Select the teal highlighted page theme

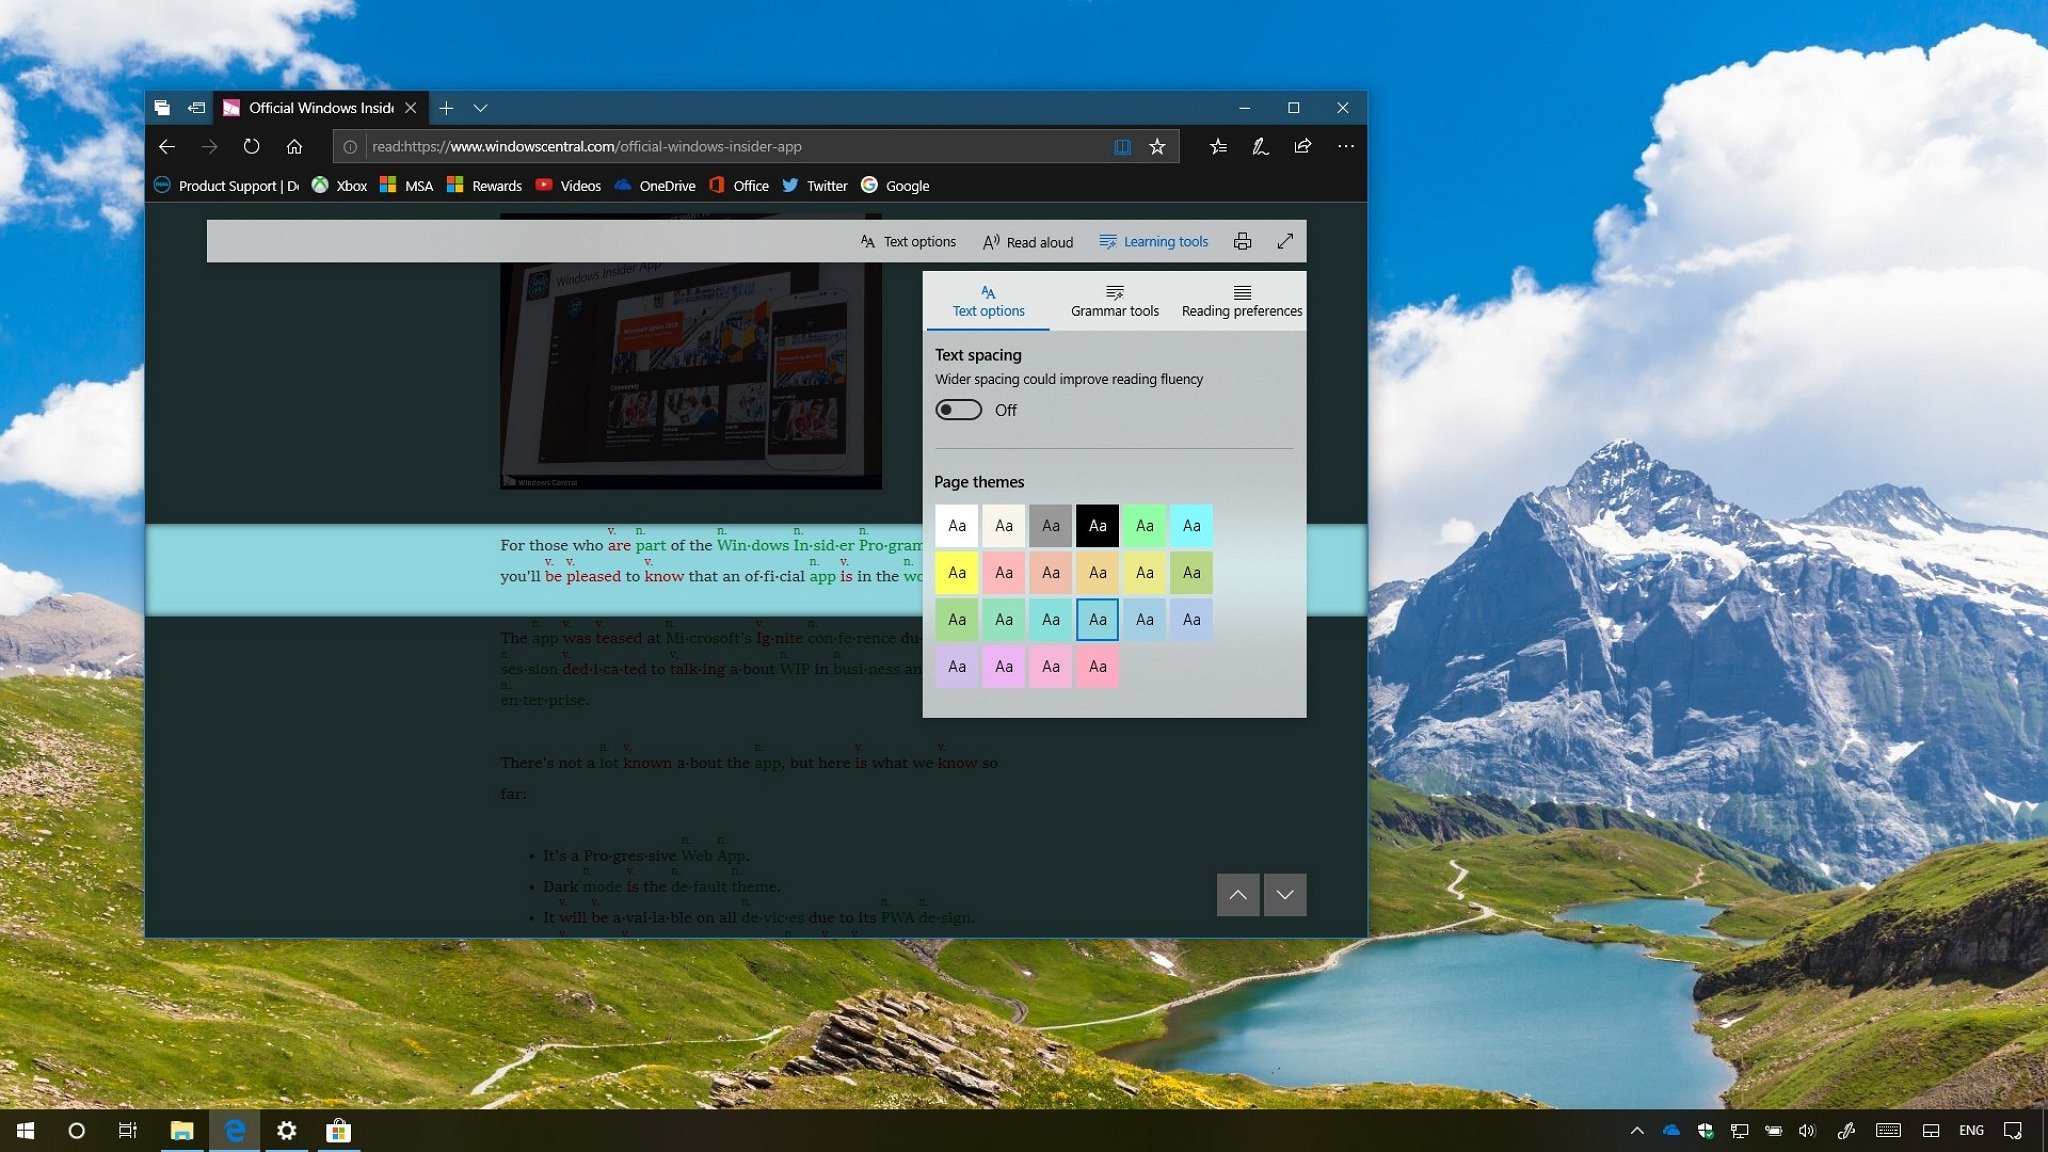coord(1099,619)
